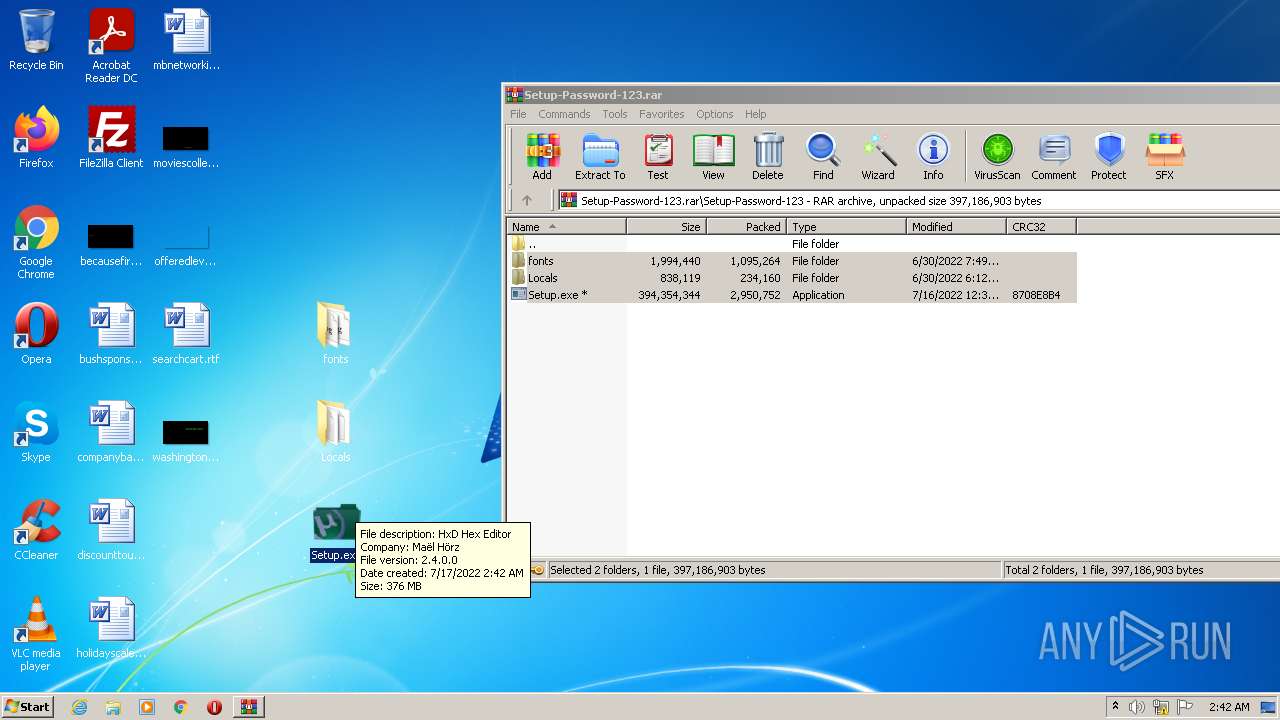This screenshot has width=1280, height=720.
Task: Click the Test archive icon
Action: (657, 157)
